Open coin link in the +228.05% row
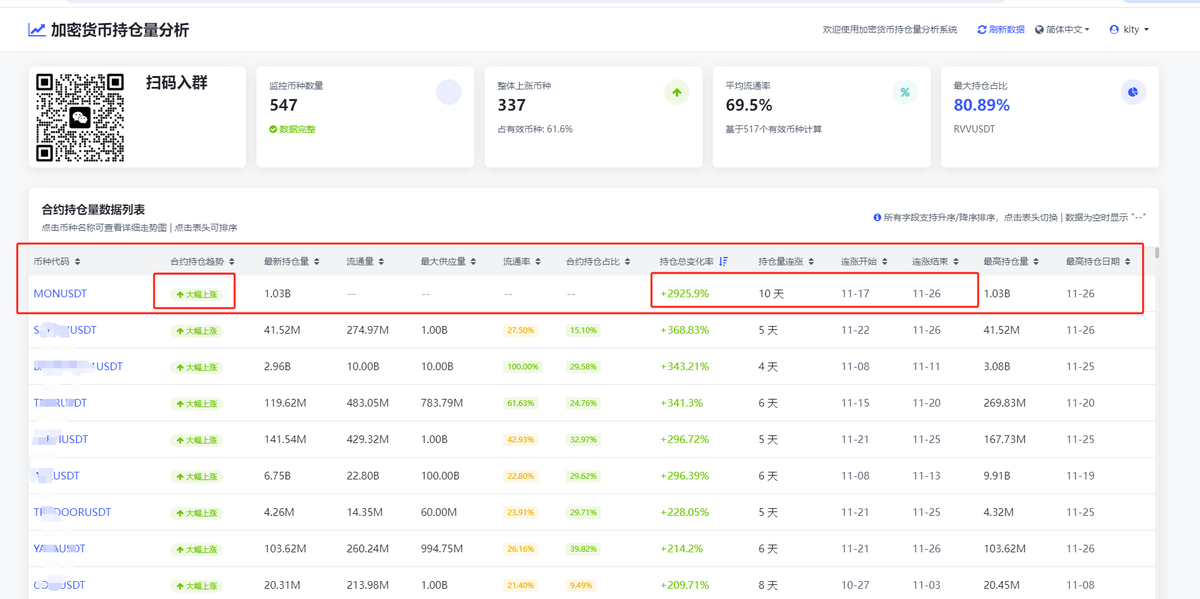The image size is (1200, 599). [x=72, y=512]
